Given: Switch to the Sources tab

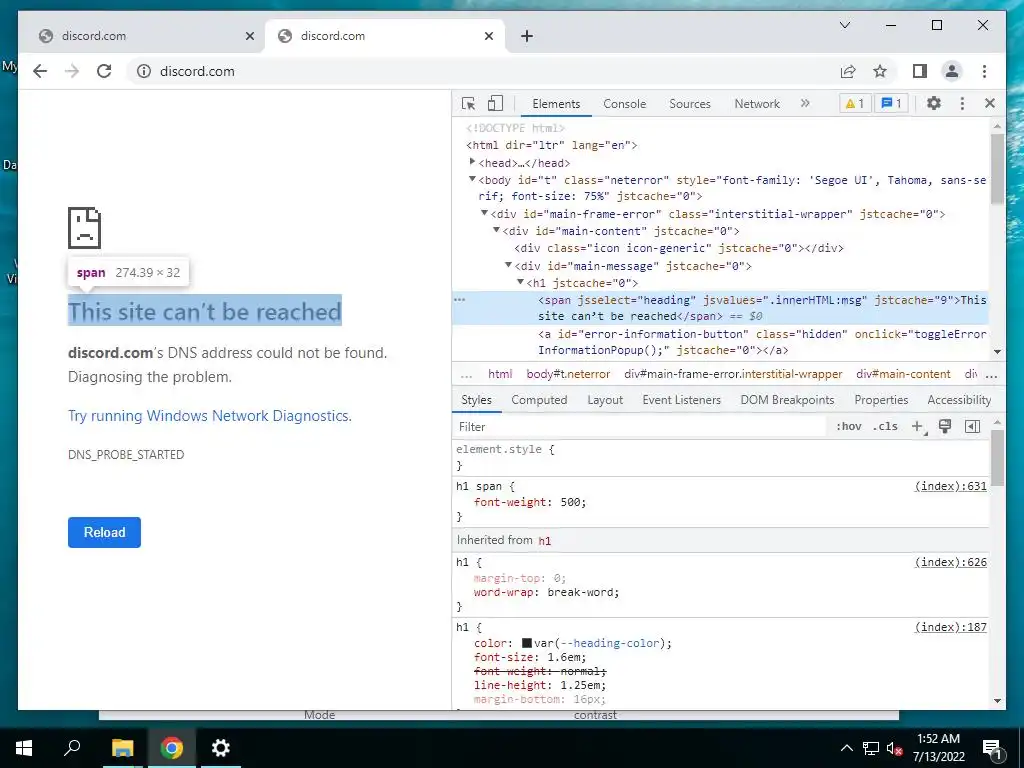Looking at the screenshot, I should [x=690, y=104].
